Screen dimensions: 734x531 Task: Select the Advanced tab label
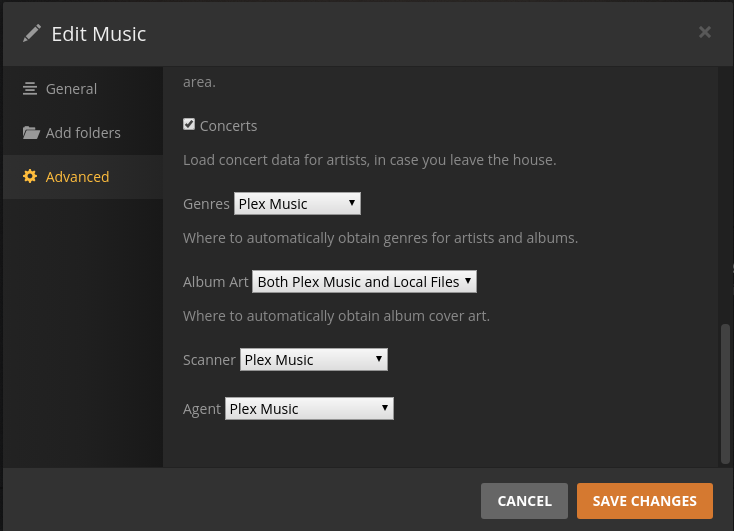tap(77, 177)
